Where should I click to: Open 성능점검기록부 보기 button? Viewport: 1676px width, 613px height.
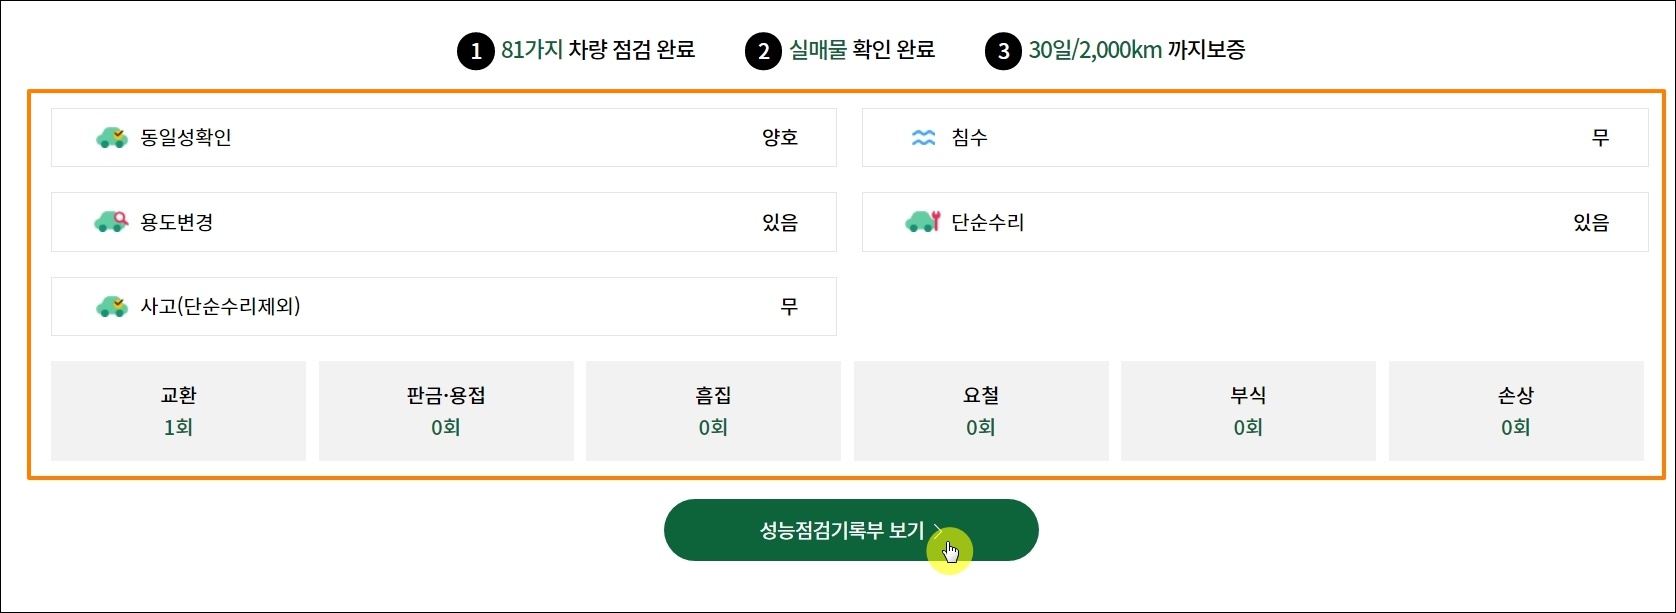point(851,530)
